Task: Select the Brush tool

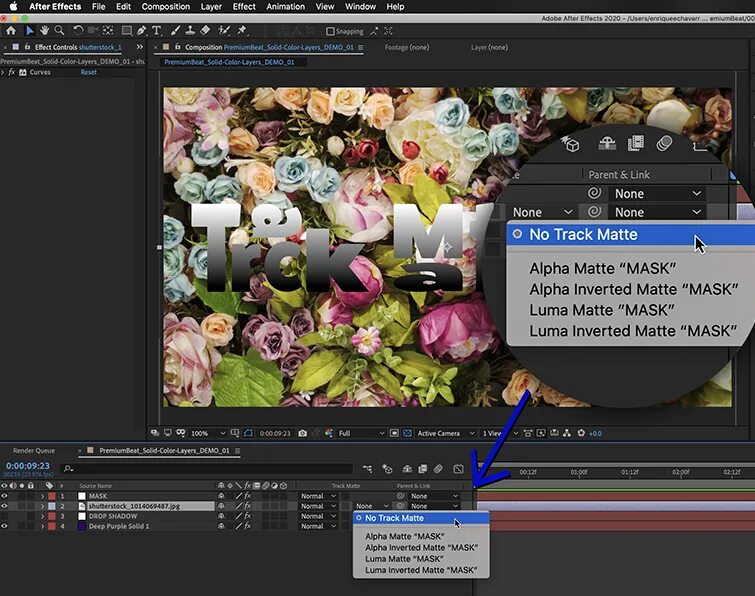Action: point(175,31)
